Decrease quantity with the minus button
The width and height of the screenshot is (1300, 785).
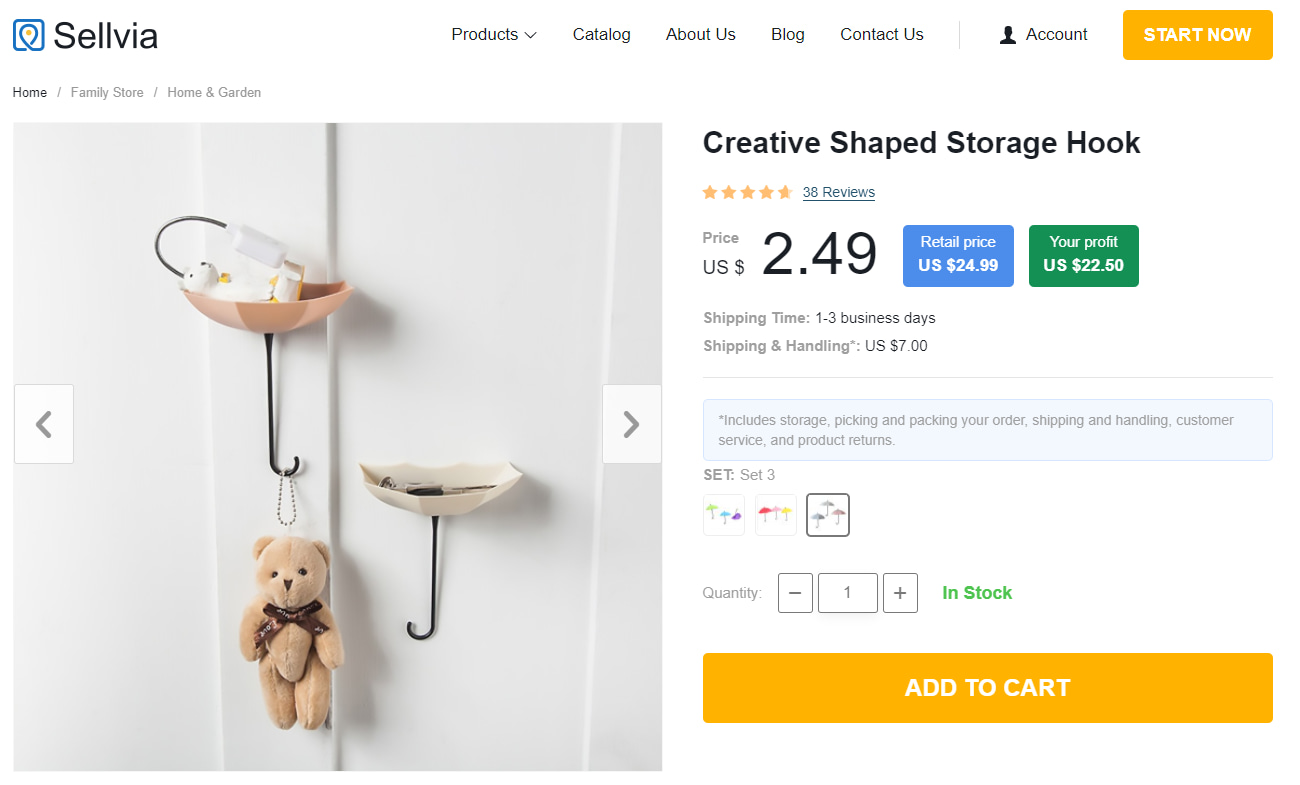click(x=795, y=593)
